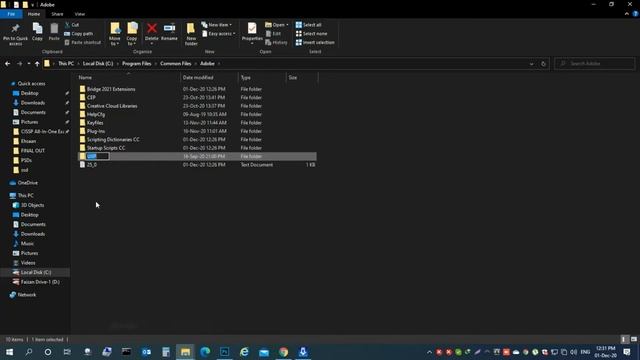Switch to the Share ribbon tab

[x=57, y=14]
